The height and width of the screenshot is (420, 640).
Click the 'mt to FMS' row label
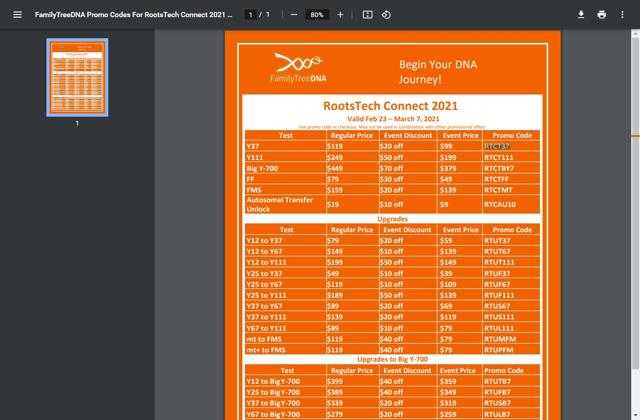click(264, 339)
